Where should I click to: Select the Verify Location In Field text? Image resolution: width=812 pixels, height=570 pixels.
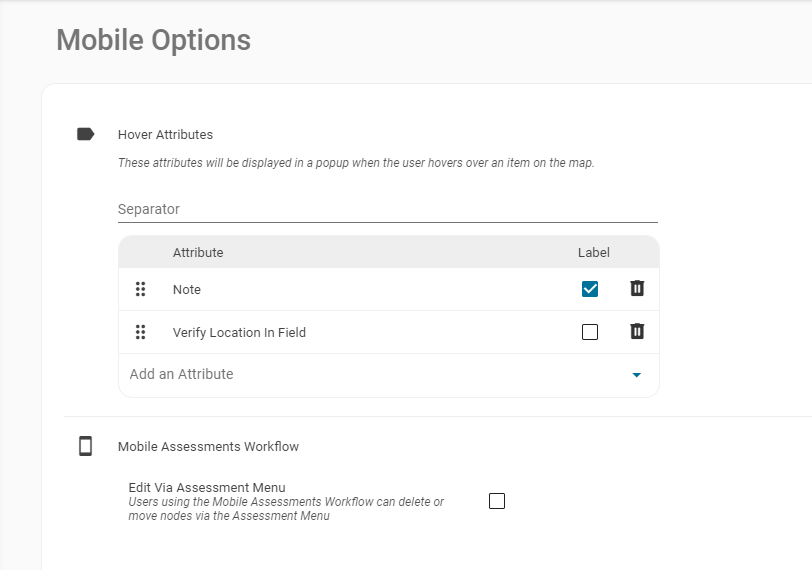click(239, 332)
